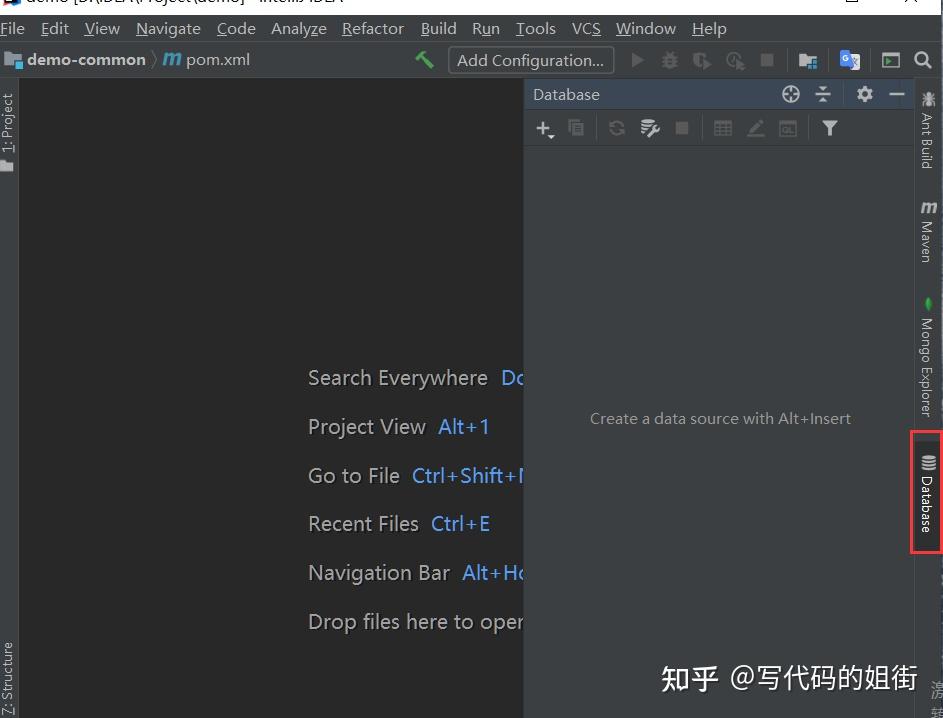The height and width of the screenshot is (718, 943).
Task: Open the Build menu
Action: pos(438,28)
